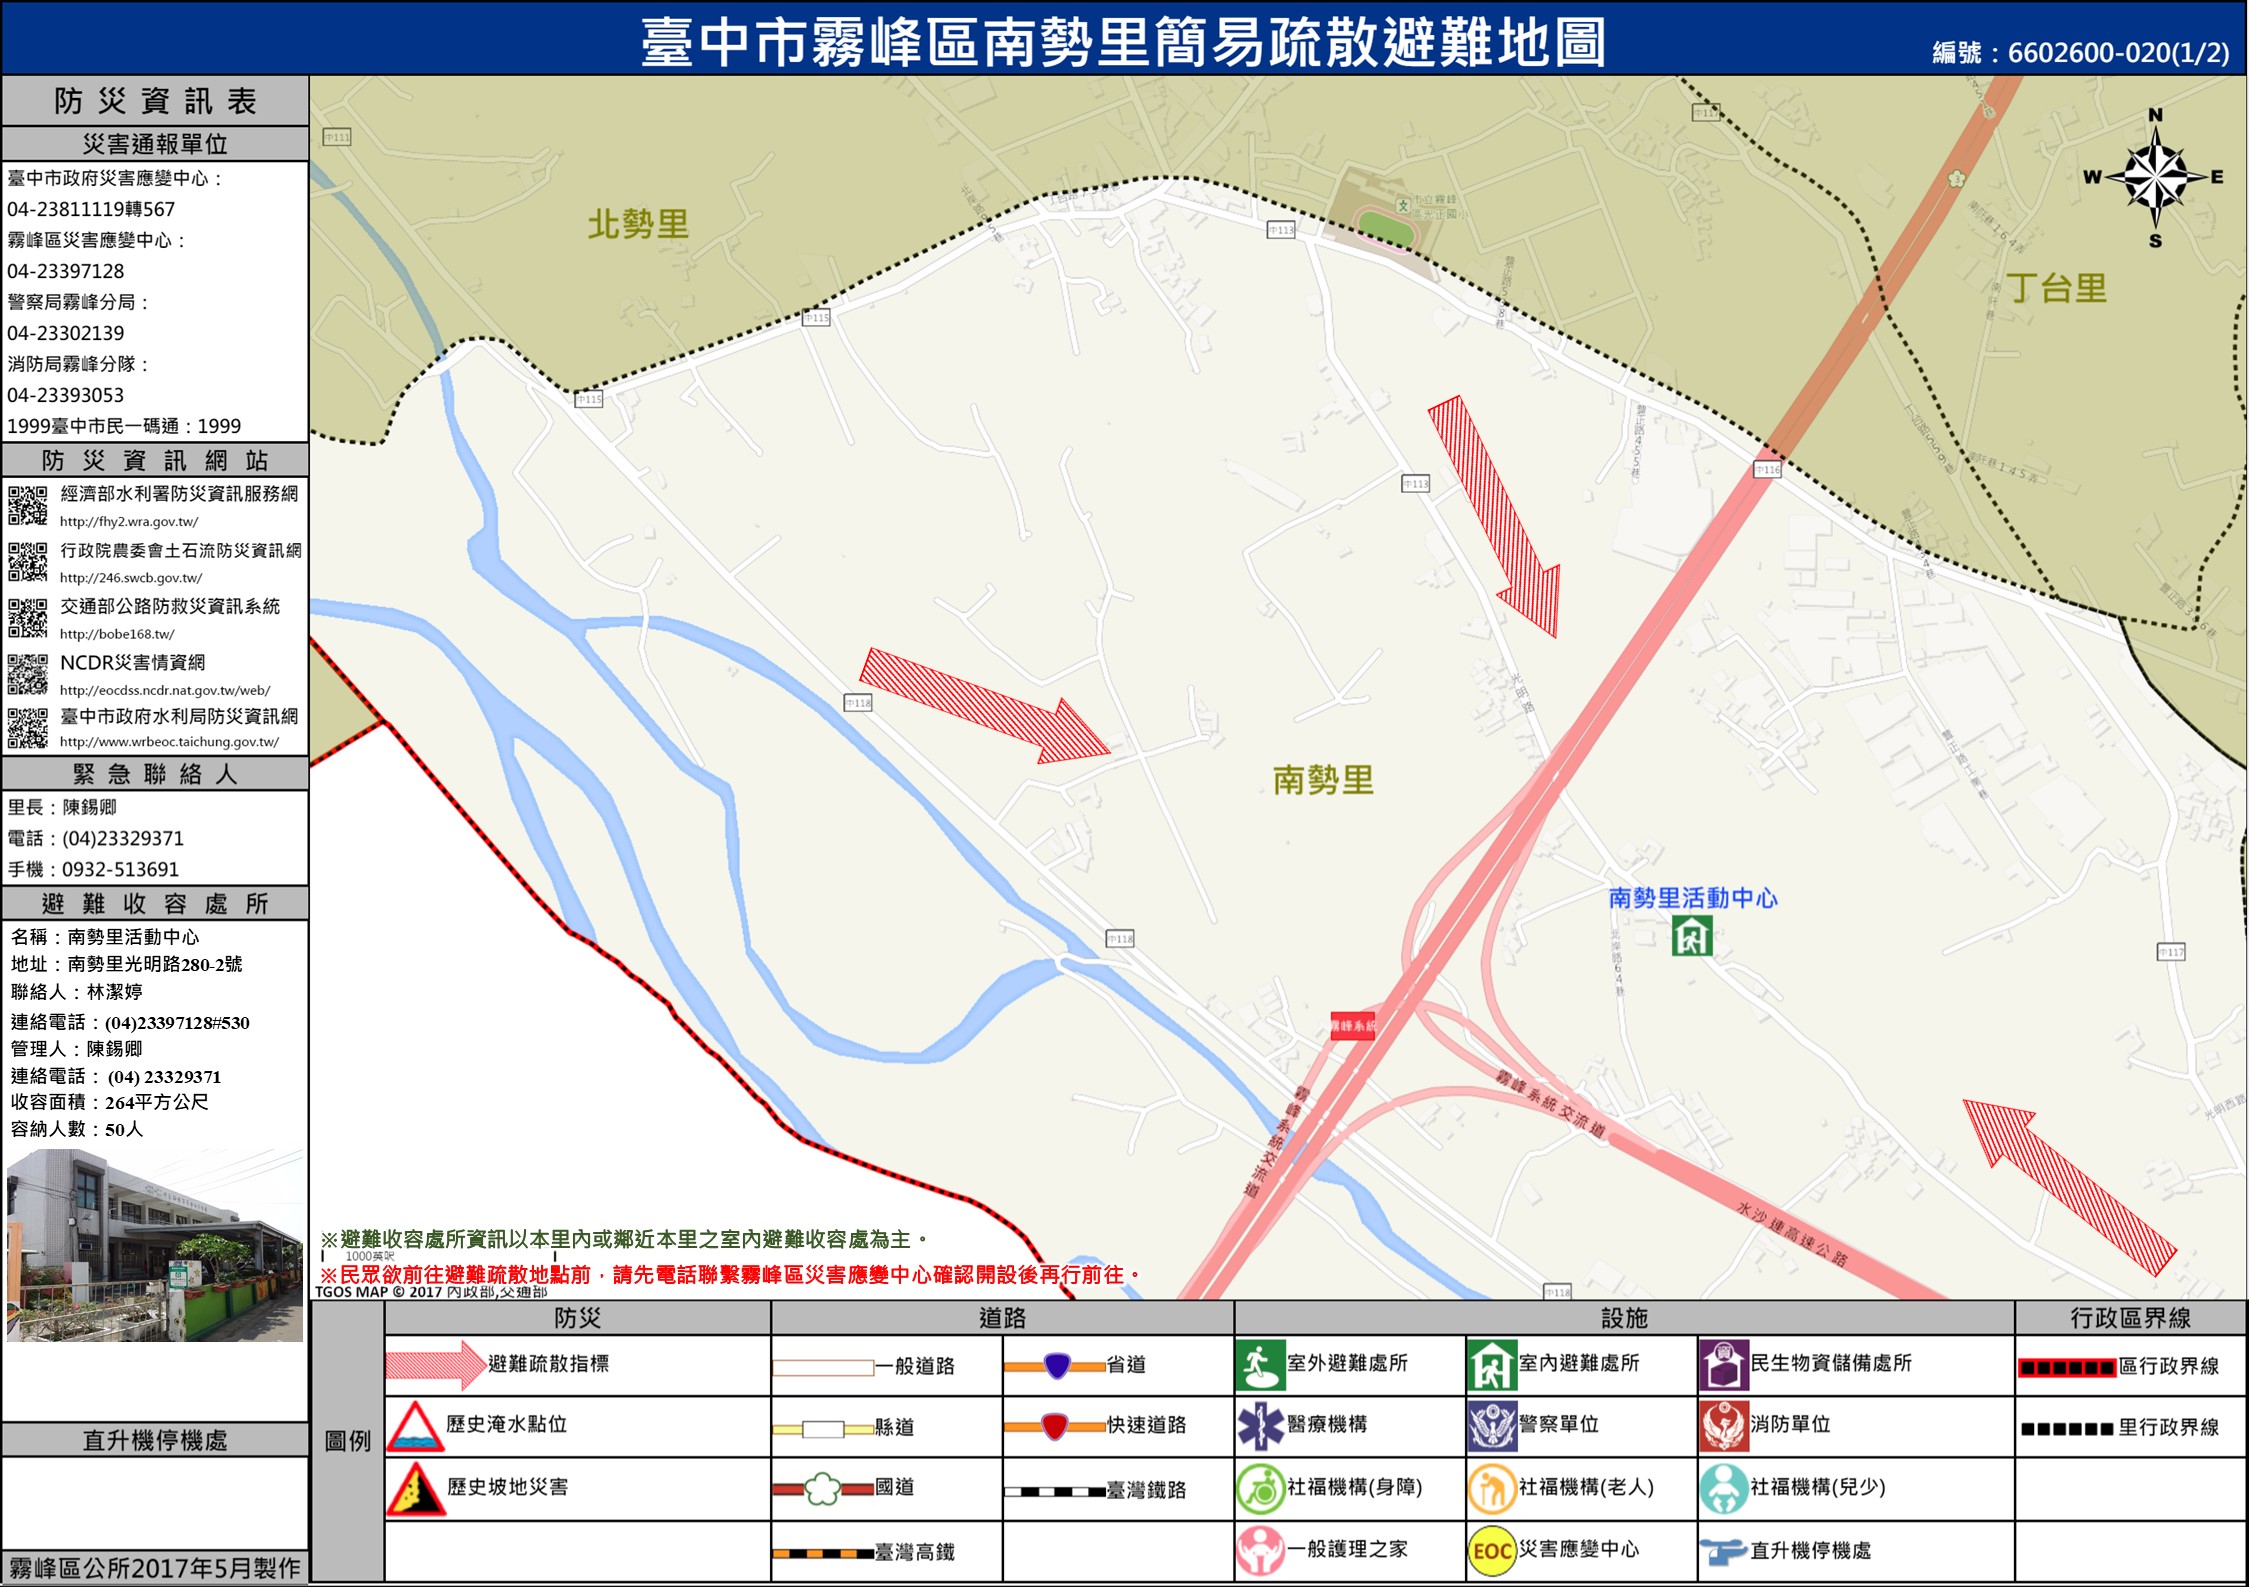Click the 區行政界線 red-black line swatch
This screenshot has height=1587, width=2249.
pos(2066,1367)
